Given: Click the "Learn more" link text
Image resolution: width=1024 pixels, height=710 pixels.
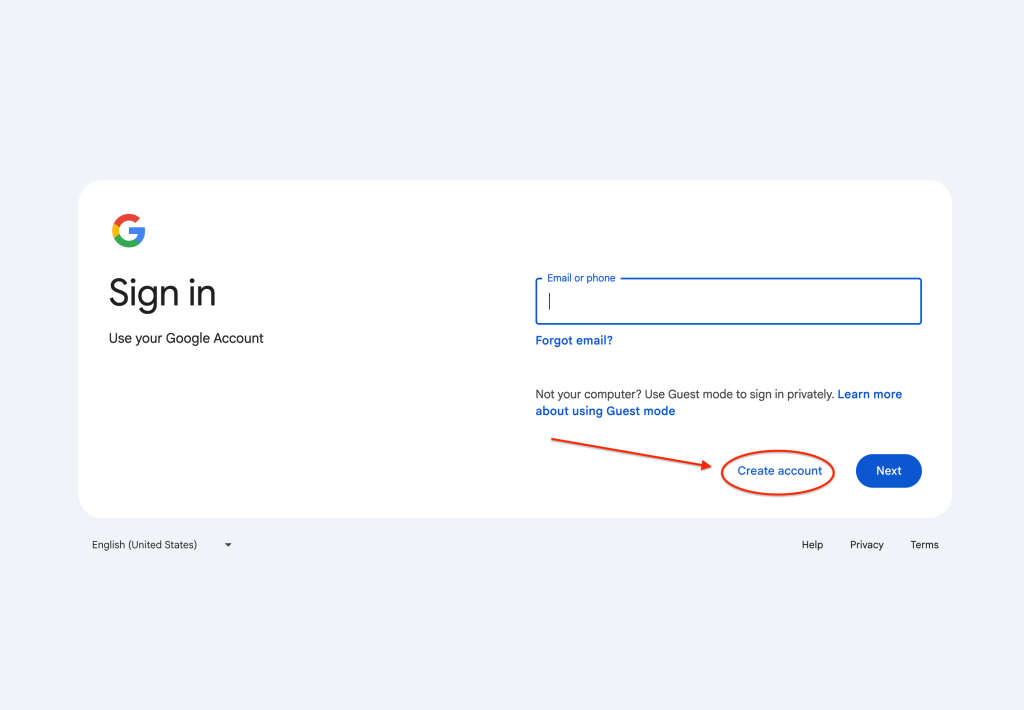Looking at the screenshot, I should [x=870, y=395].
